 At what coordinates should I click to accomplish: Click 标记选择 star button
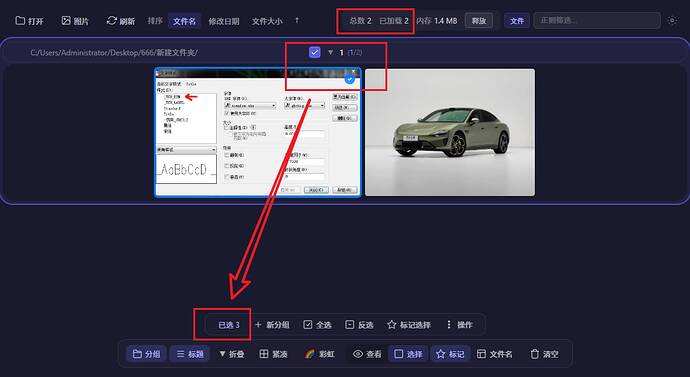(x=408, y=325)
